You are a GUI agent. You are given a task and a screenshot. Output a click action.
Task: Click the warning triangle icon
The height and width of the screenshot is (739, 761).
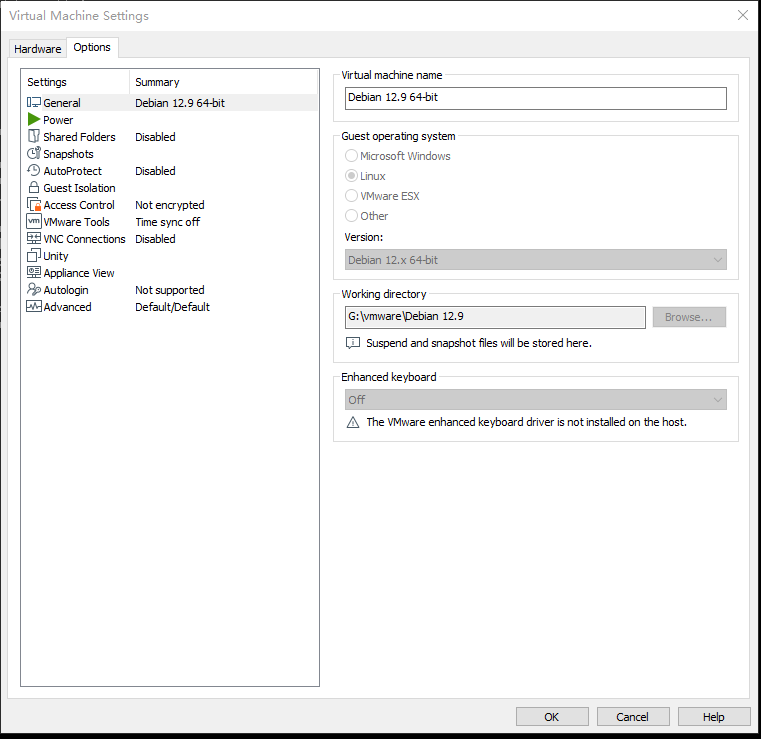tap(353, 422)
